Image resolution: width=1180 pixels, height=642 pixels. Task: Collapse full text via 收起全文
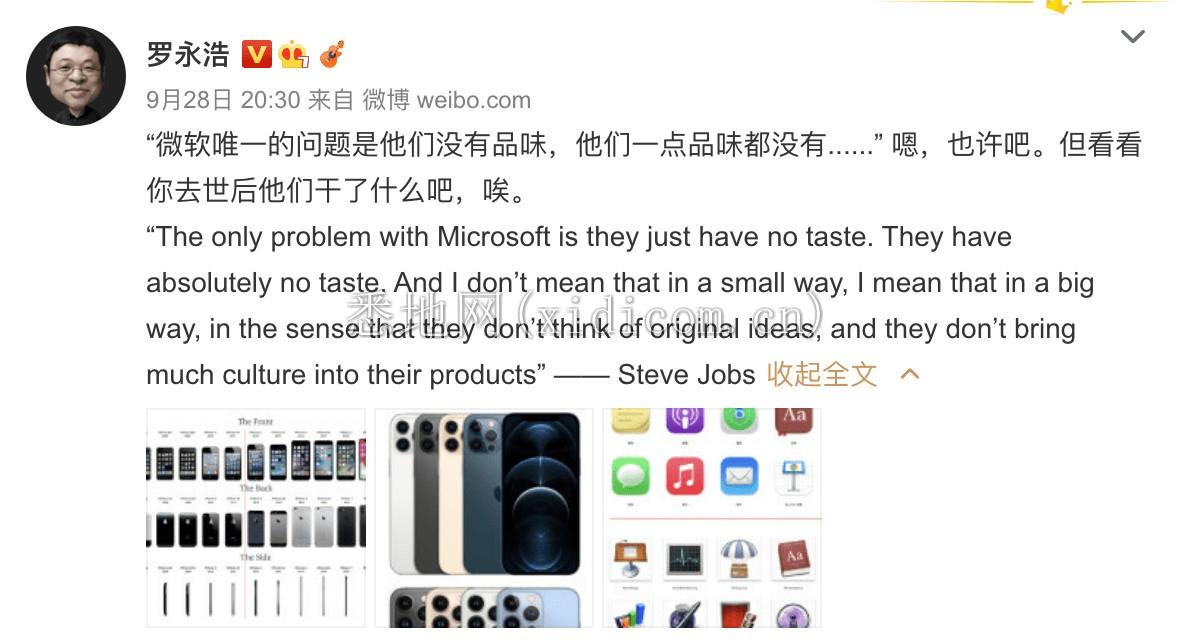tap(822, 374)
